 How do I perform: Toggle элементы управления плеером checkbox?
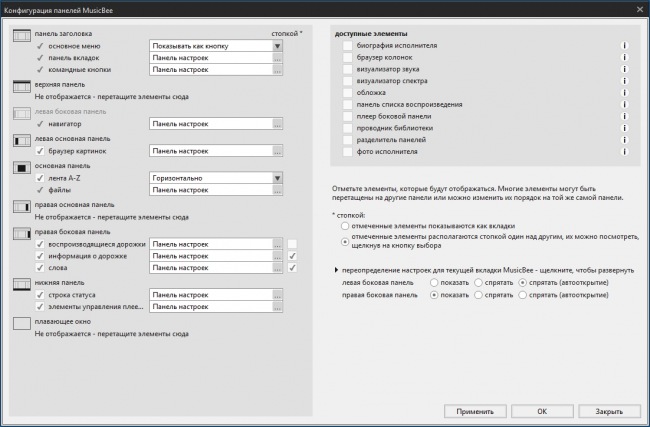click(x=40, y=307)
